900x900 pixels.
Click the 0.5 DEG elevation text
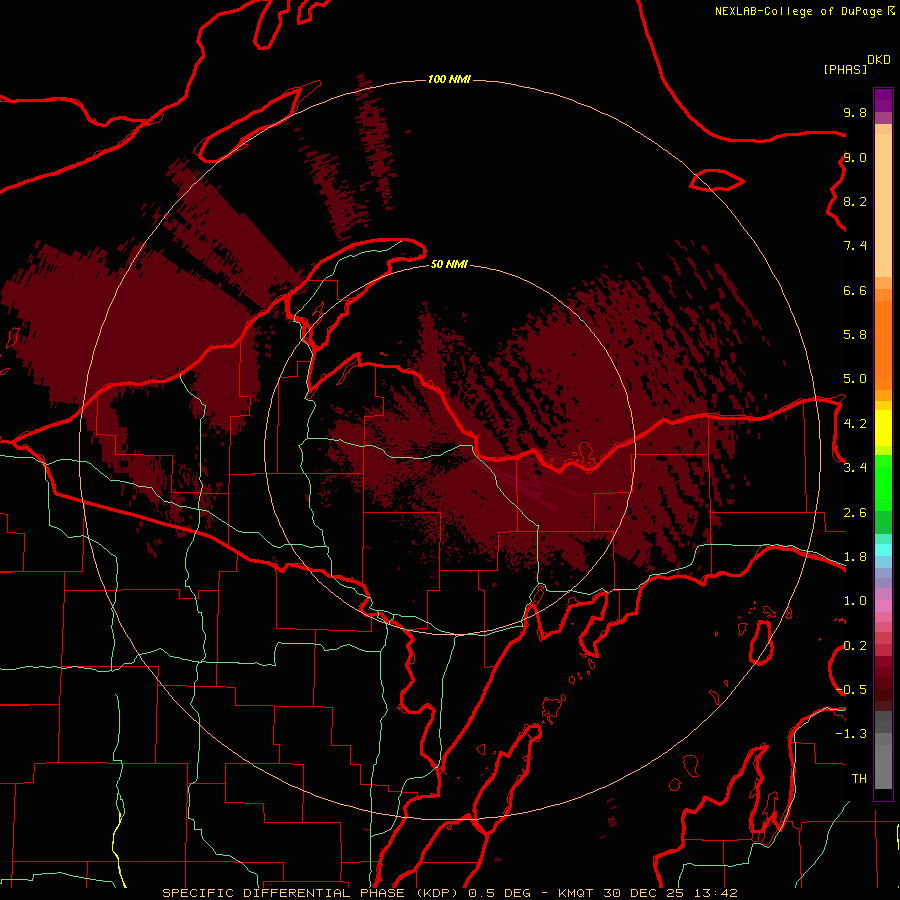pos(497,893)
